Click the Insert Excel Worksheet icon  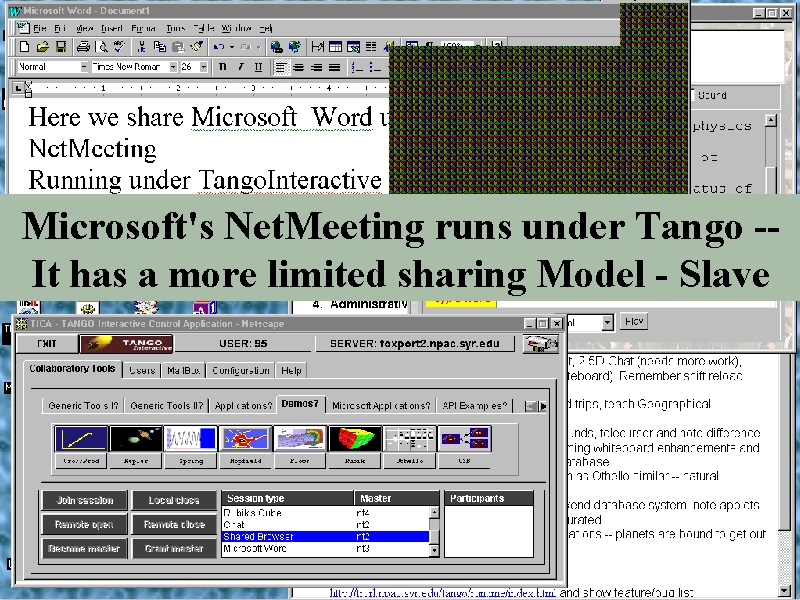pos(353,47)
